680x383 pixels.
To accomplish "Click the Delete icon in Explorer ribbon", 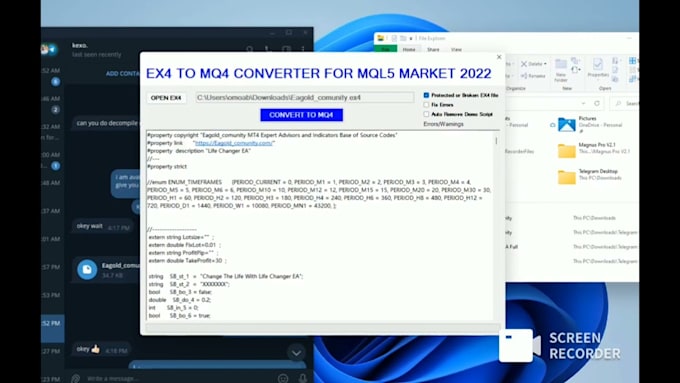I will (524, 64).
